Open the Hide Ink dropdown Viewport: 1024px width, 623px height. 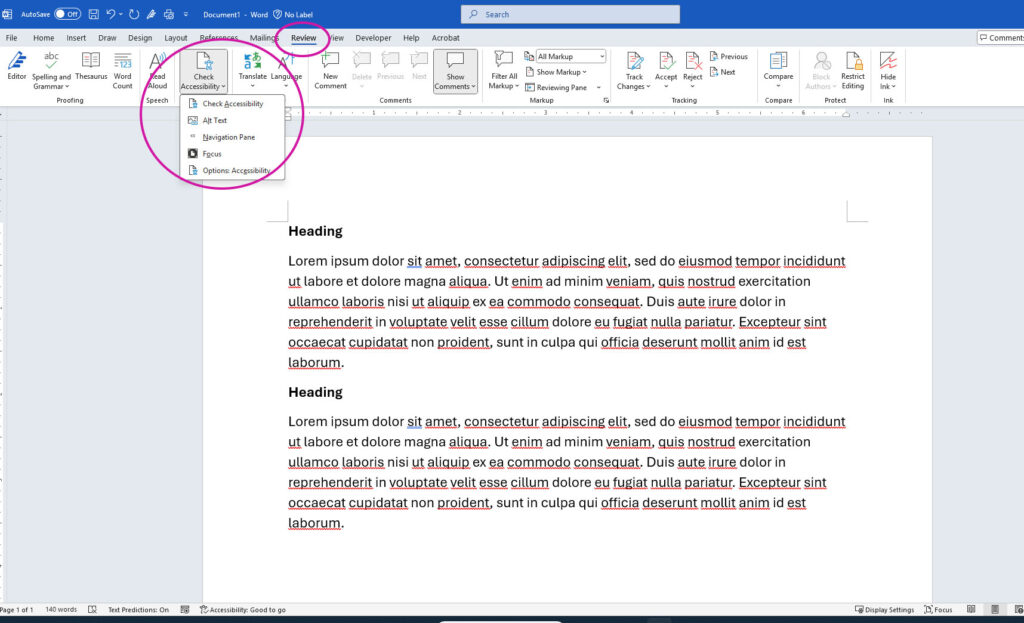[888, 71]
